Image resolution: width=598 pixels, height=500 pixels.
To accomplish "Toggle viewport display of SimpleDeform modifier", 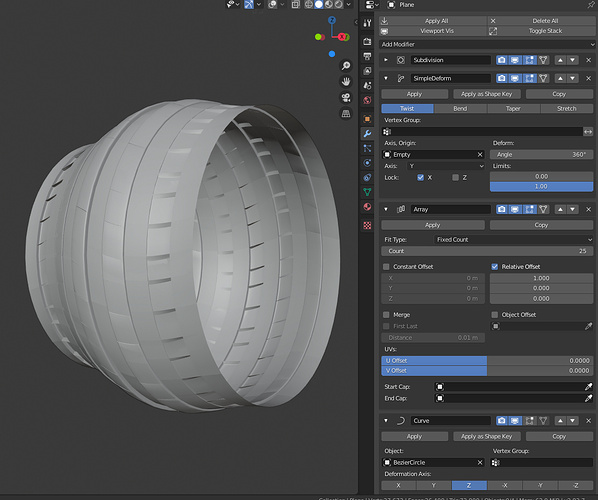I will [x=515, y=78].
